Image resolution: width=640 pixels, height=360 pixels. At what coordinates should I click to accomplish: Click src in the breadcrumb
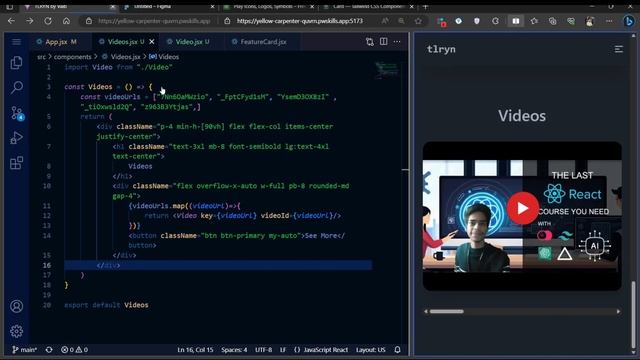tap(41, 57)
